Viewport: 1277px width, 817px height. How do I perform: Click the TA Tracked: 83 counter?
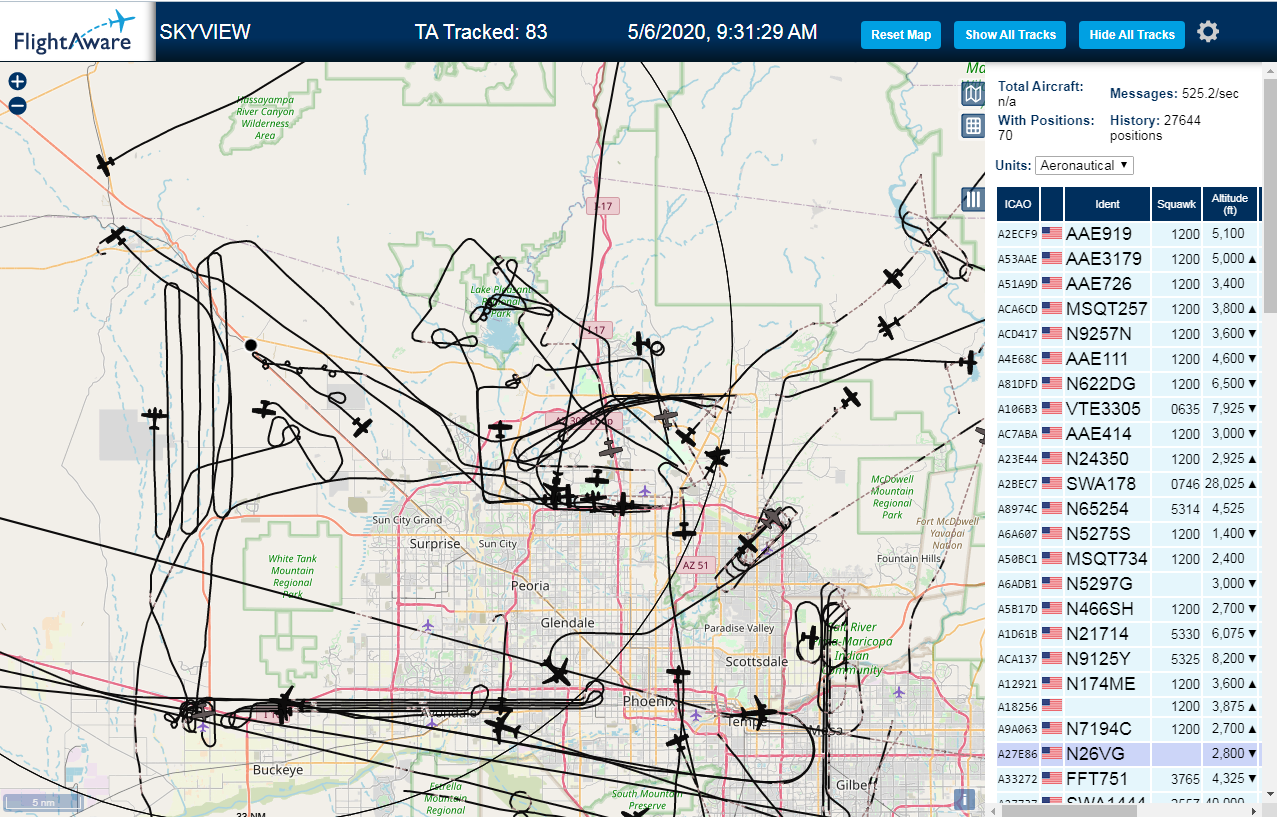coord(481,32)
